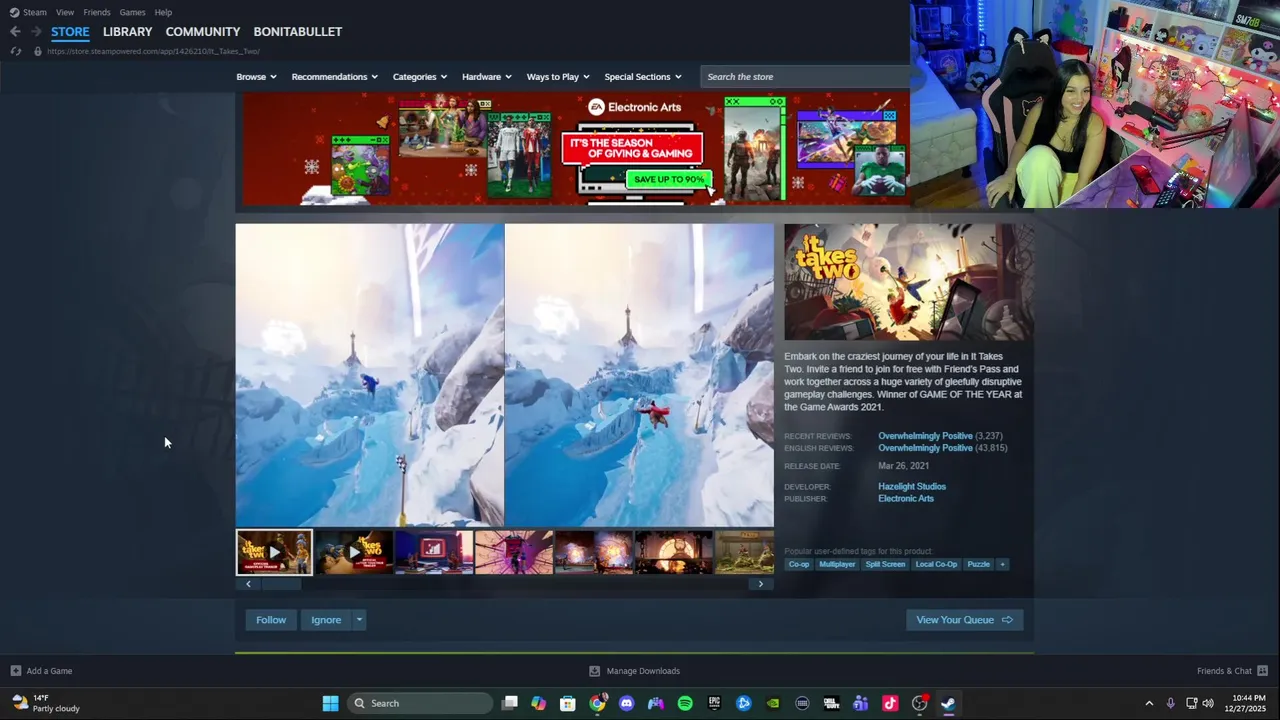Expand the Hardware dropdown
Image resolution: width=1280 pixels, height=720 pixels.
coord(486,77)
